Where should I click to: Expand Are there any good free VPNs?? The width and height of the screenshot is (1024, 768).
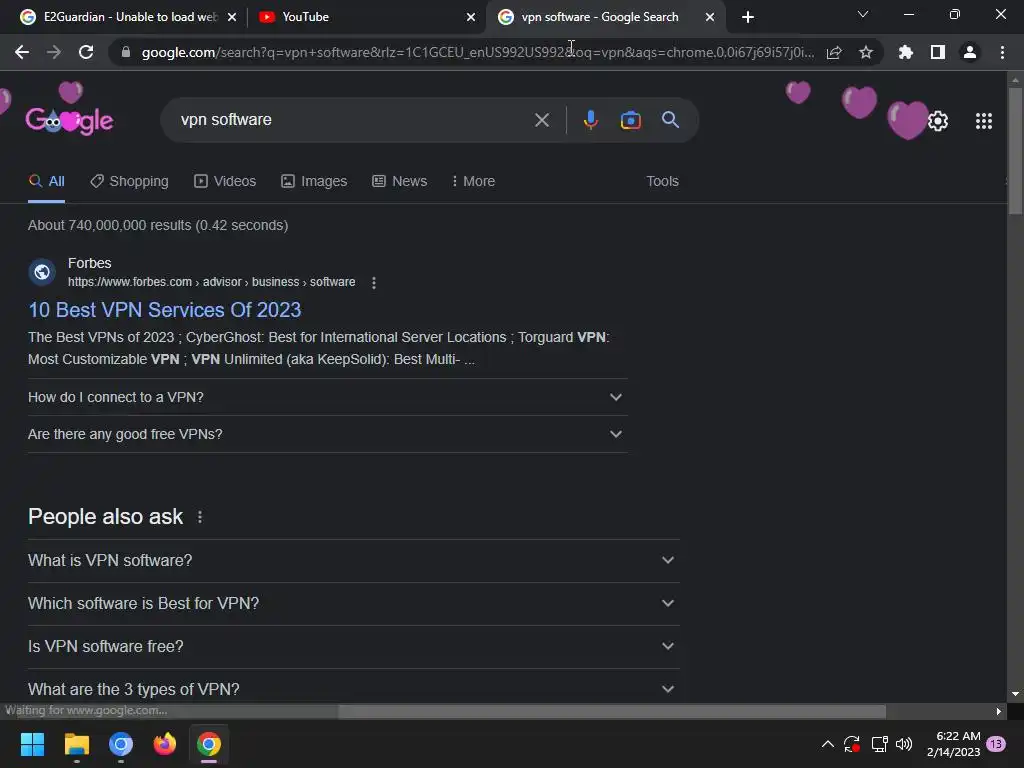(x=327, y=434)
